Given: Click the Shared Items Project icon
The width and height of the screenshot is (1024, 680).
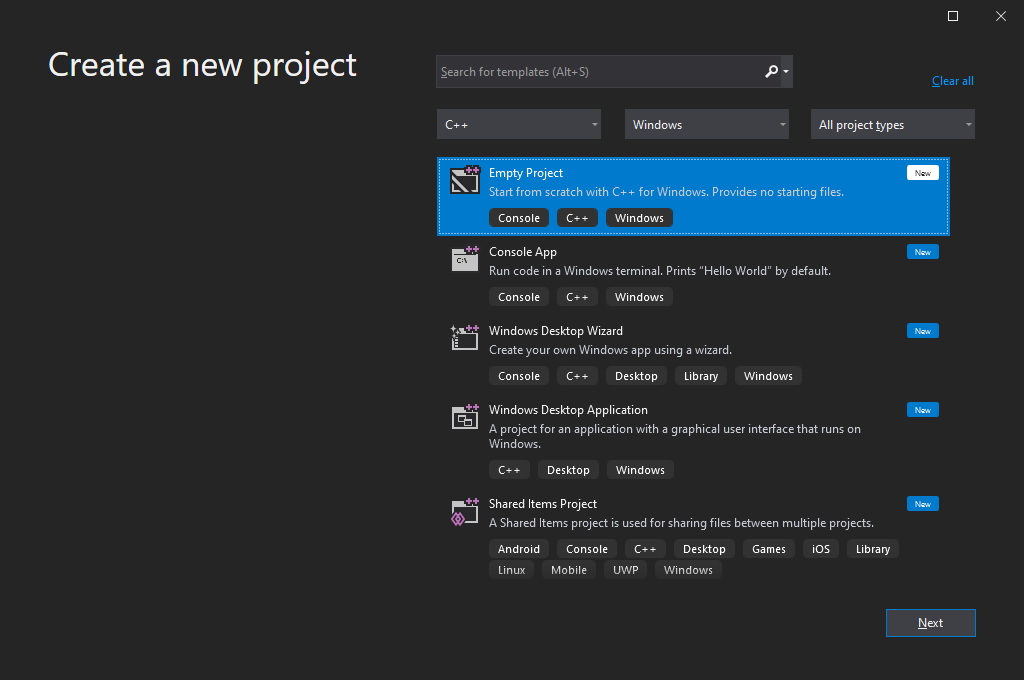Looking at the screenshot, I should click(465, 512).
